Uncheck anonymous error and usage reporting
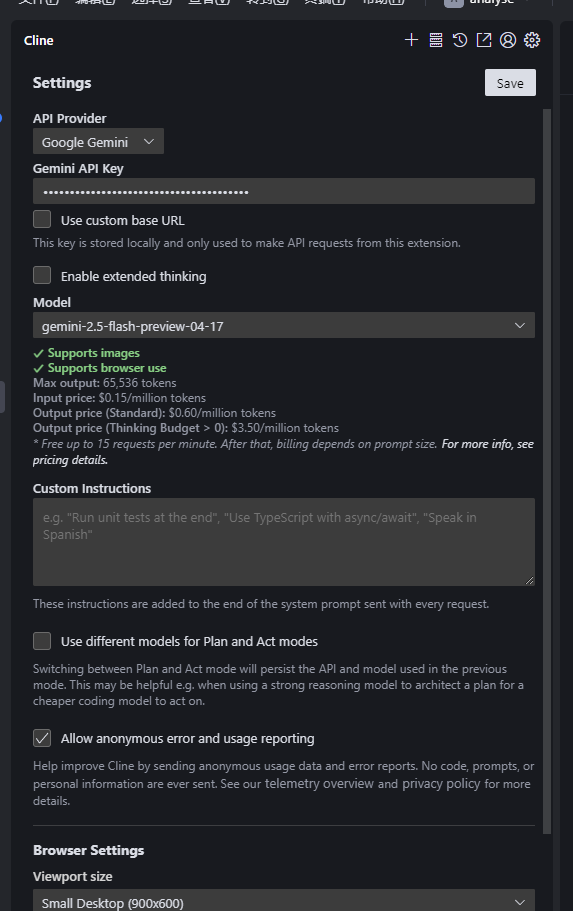This screenshot has height=911, width=573. (42, 738)
